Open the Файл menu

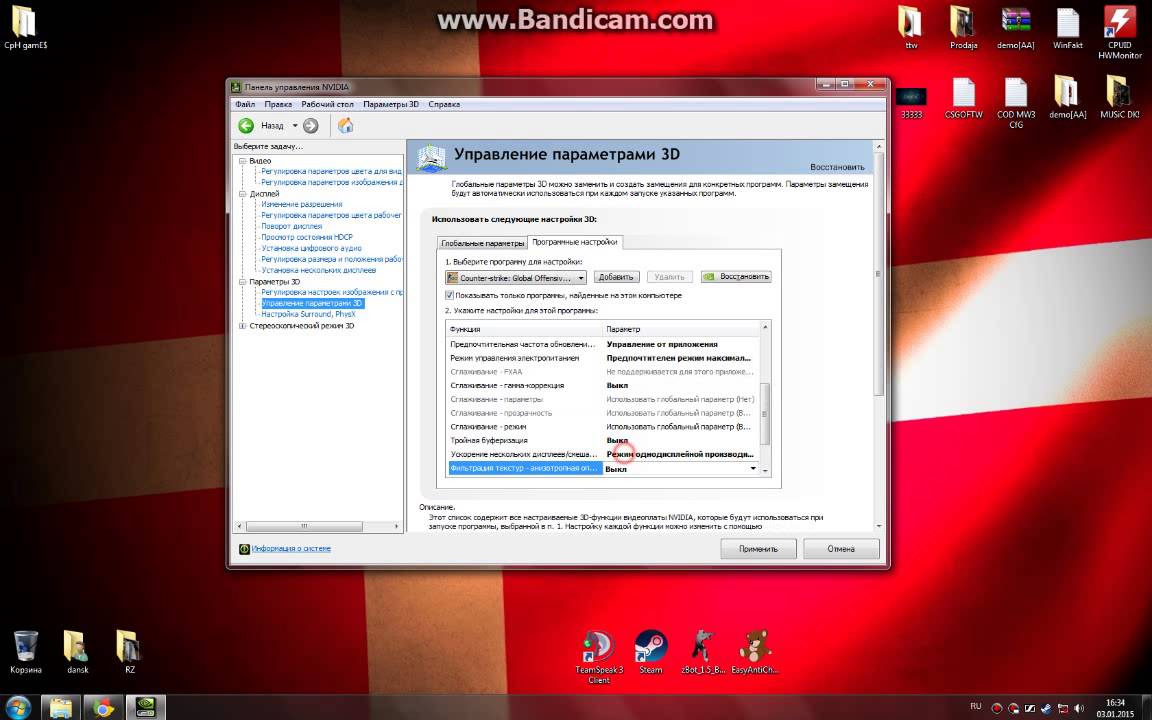click(245, 104)
